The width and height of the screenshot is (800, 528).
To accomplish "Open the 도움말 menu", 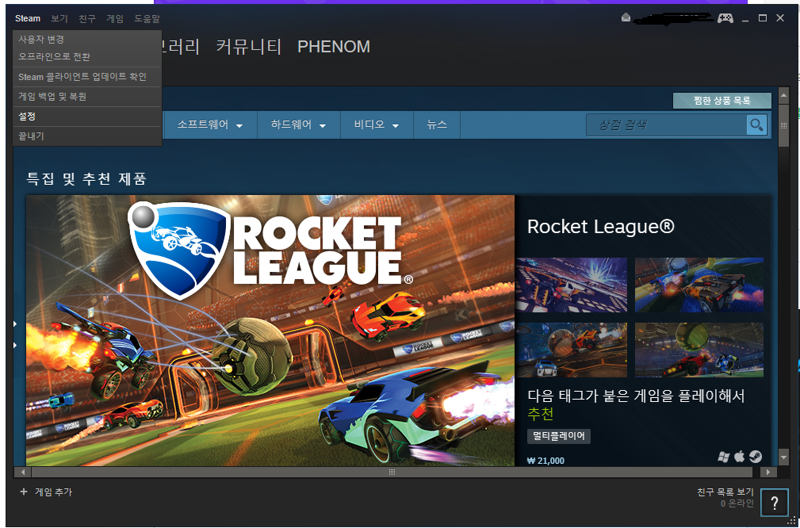I will [x=147, y=19].
